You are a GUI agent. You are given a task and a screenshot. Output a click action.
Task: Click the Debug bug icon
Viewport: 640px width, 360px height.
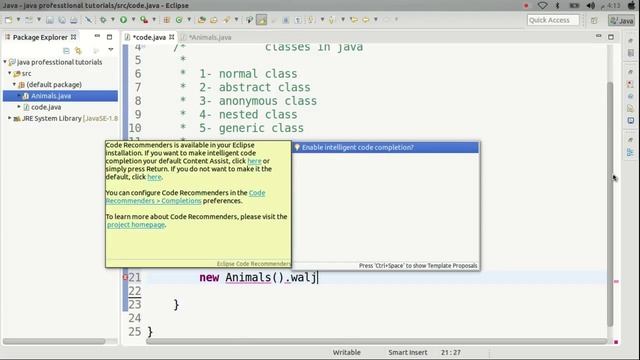click(103, 20)
